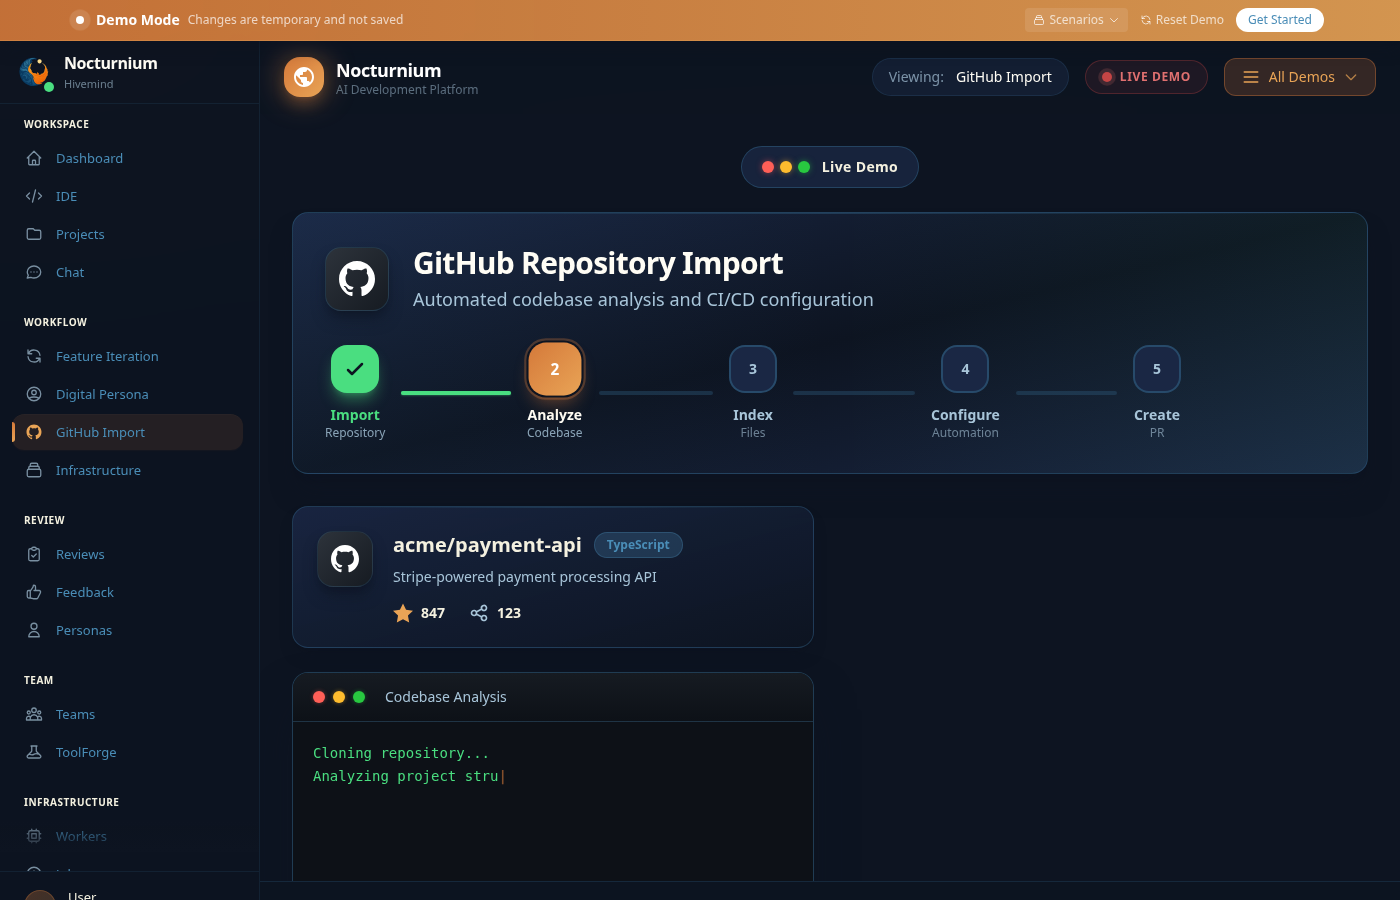Open Dashboard in the sidebar

click(x=128, y=158)
